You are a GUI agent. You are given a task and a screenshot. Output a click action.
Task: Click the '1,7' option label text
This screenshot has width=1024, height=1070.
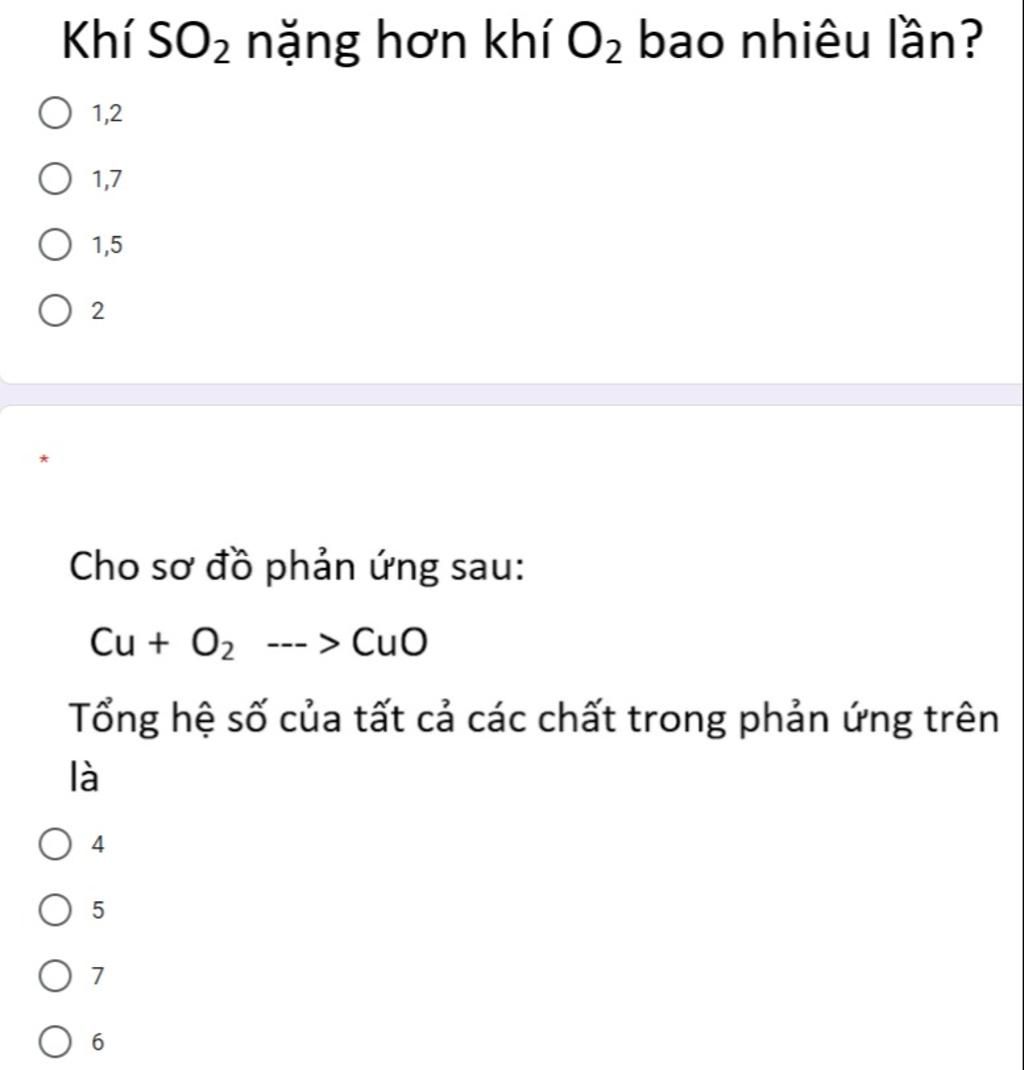pos(108,179)
